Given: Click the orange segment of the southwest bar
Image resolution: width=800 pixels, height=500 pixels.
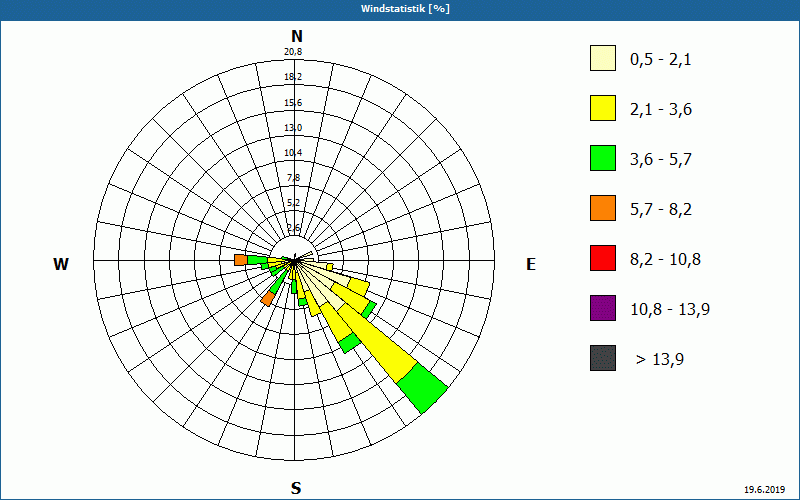Looking at the screenshot, I should pyautogui.click(x=267, y=299).
